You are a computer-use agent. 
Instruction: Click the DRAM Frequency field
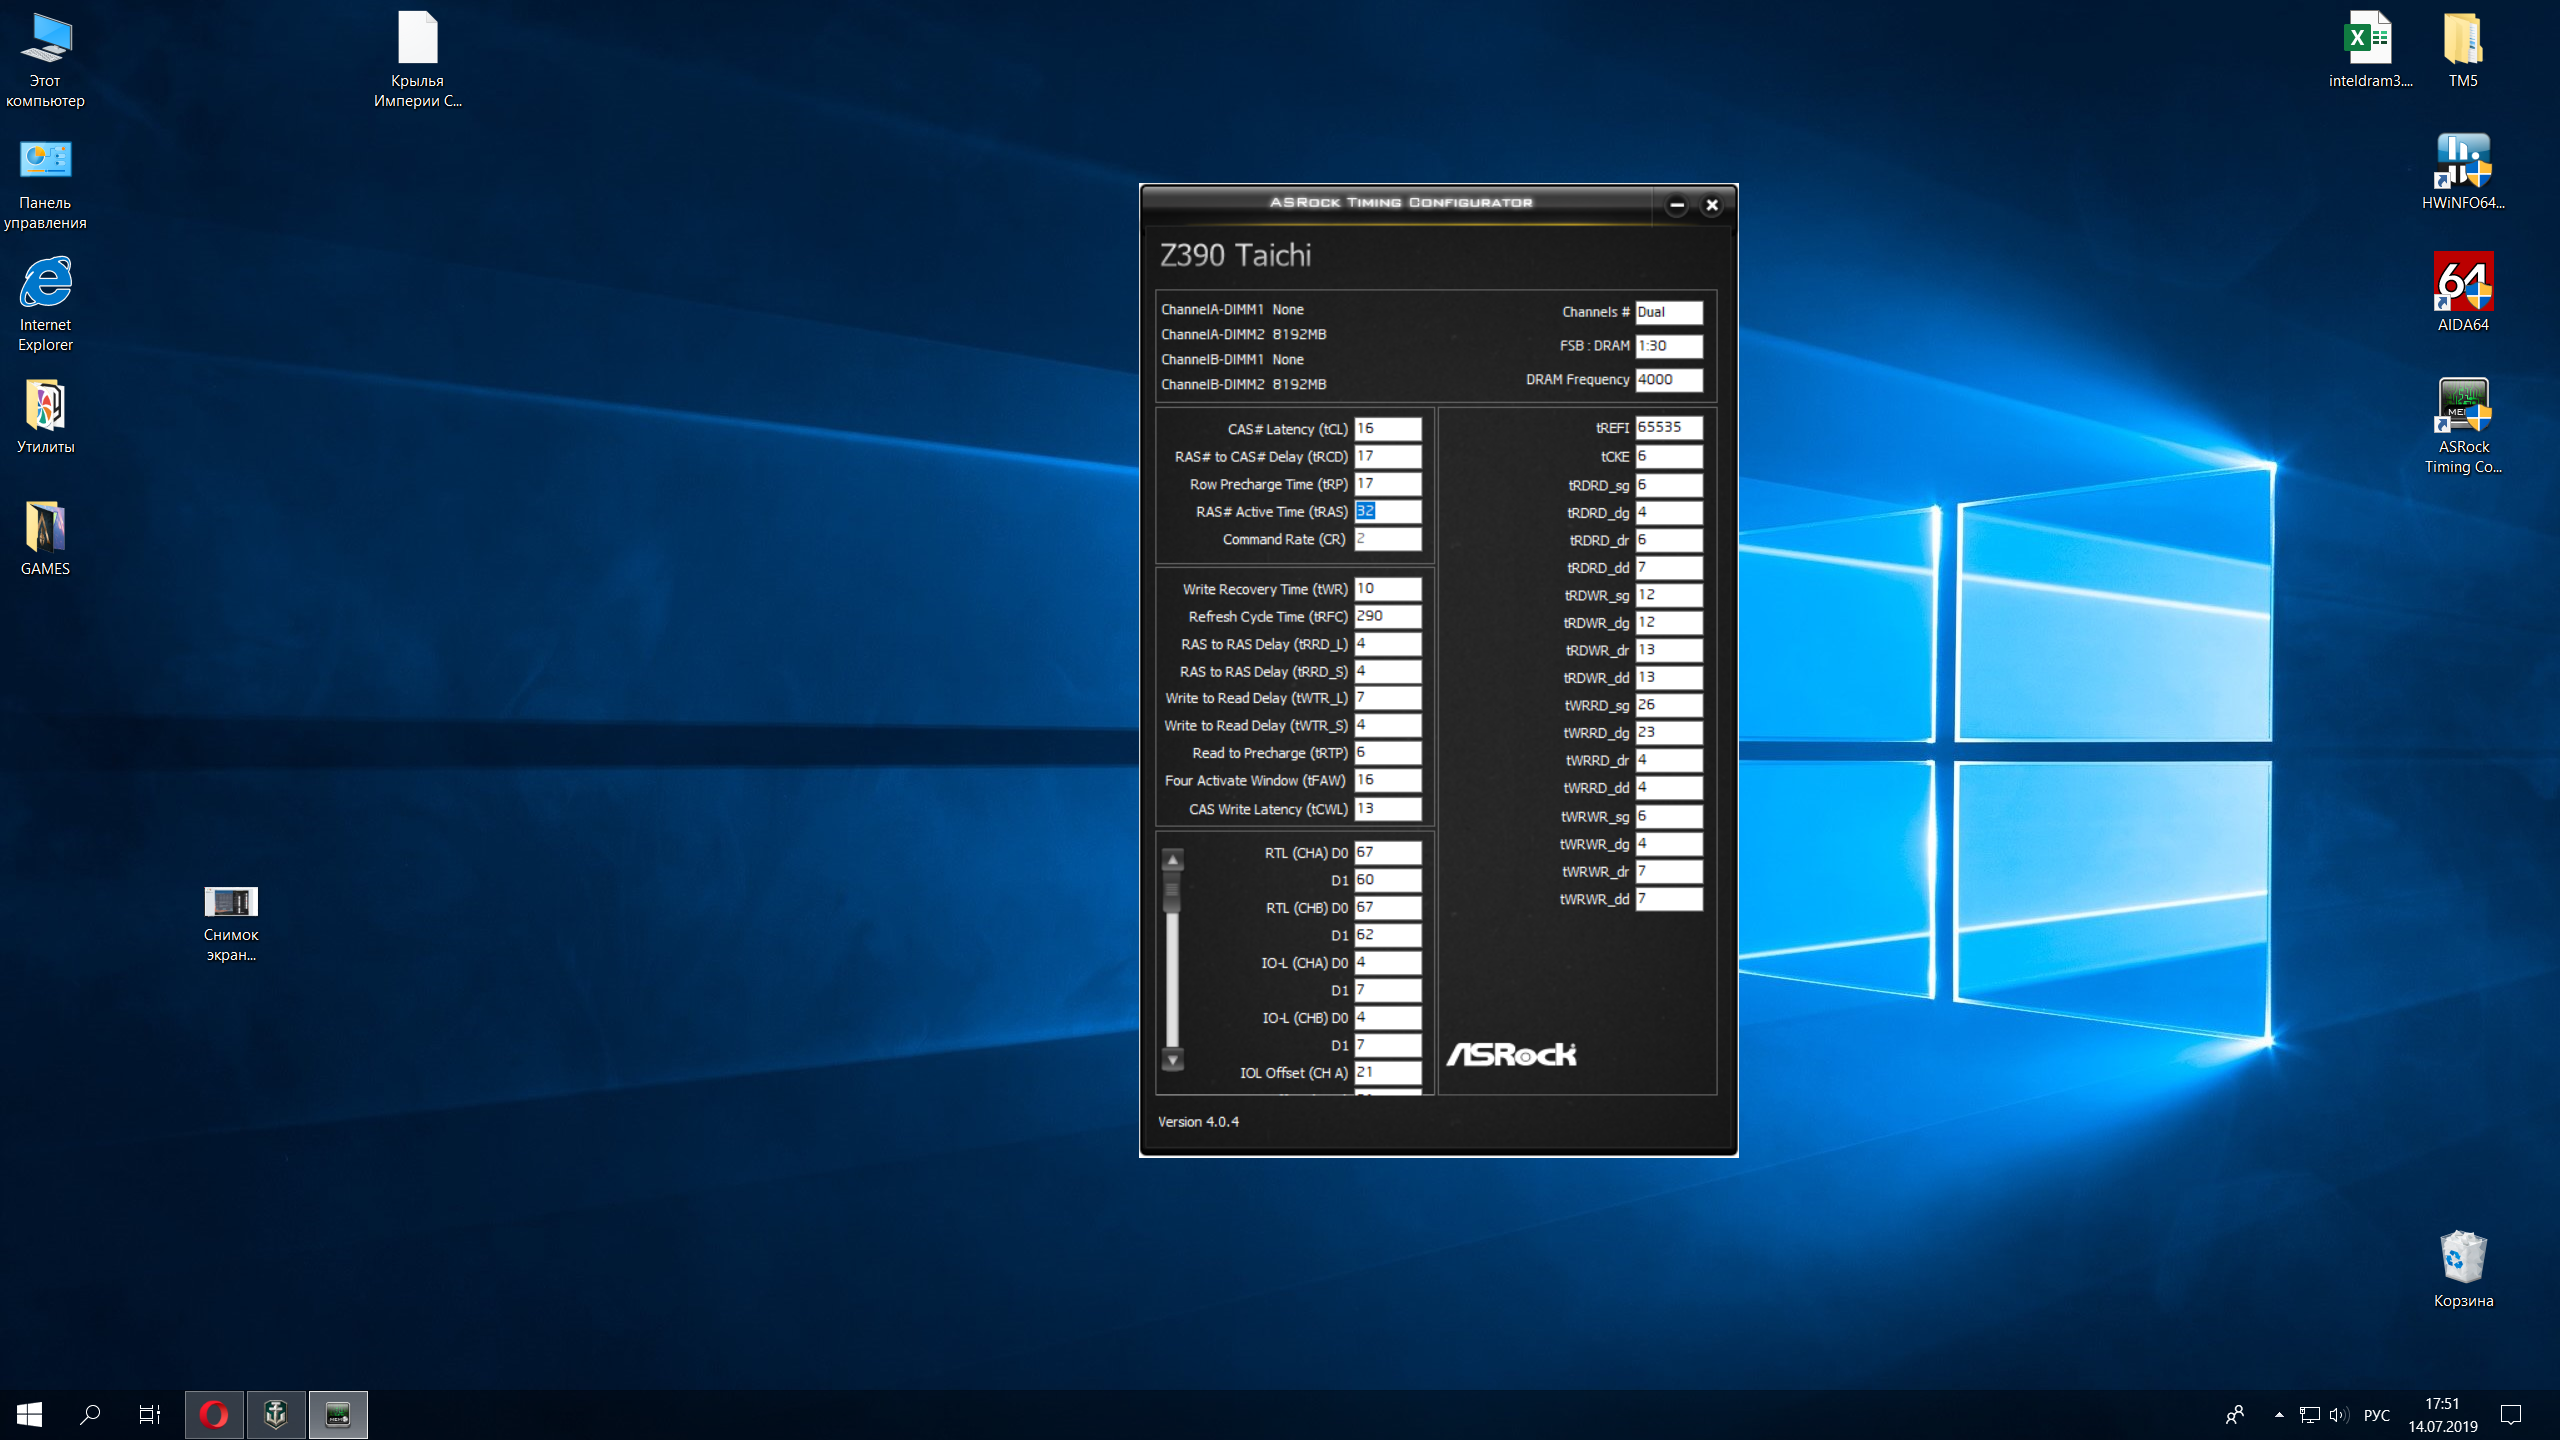coord(1668,380)
